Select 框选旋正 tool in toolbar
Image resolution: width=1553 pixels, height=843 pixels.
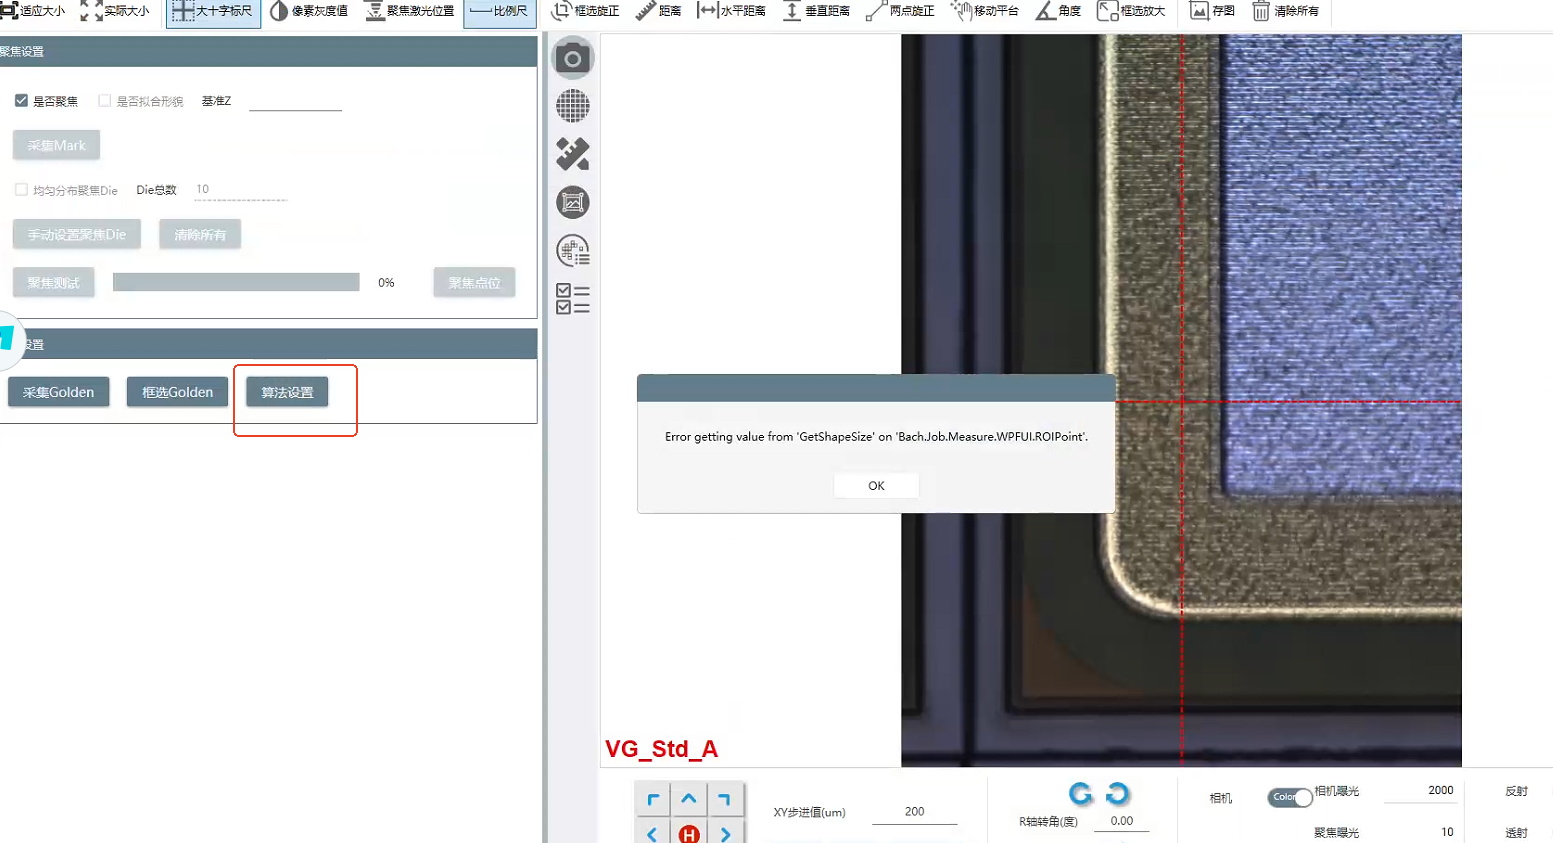(586, 11)
